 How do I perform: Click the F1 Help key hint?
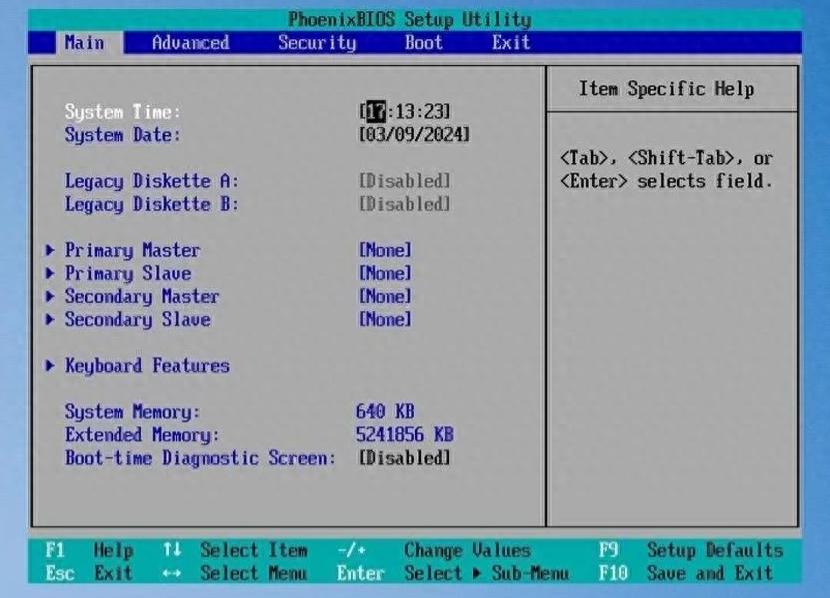[x=89, y=550]
